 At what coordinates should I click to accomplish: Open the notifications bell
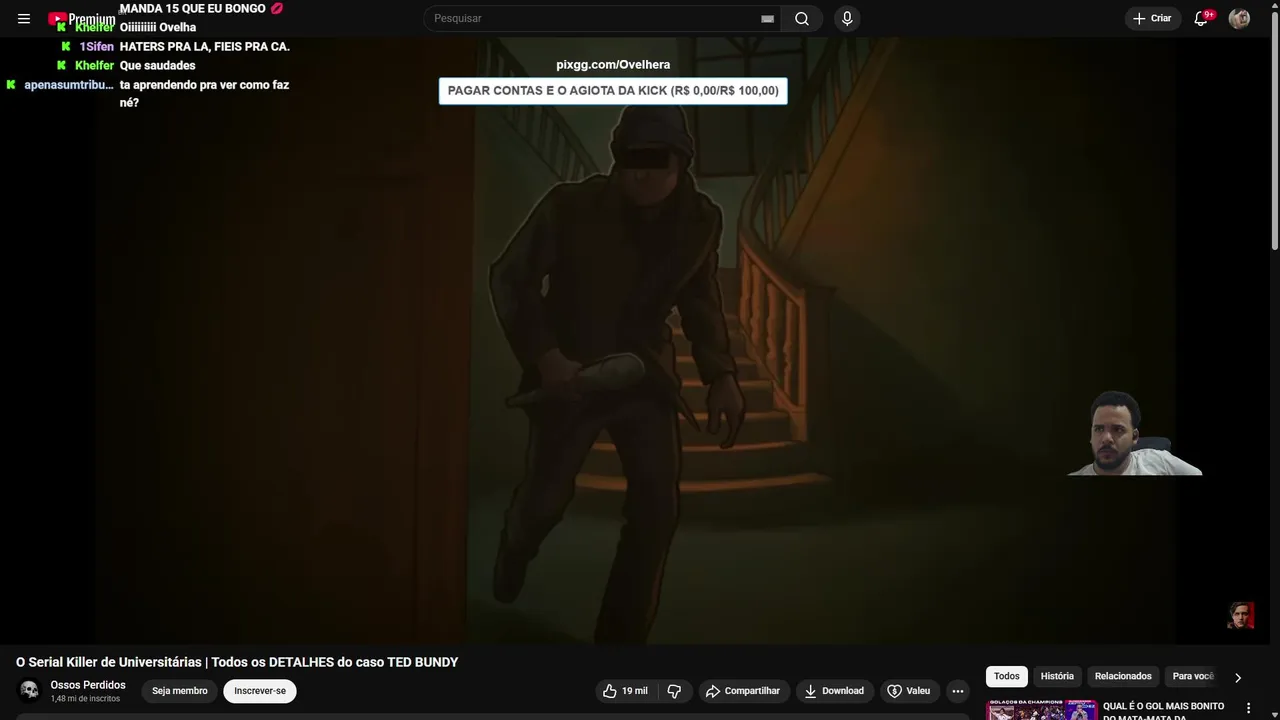tap(1202, 18)
